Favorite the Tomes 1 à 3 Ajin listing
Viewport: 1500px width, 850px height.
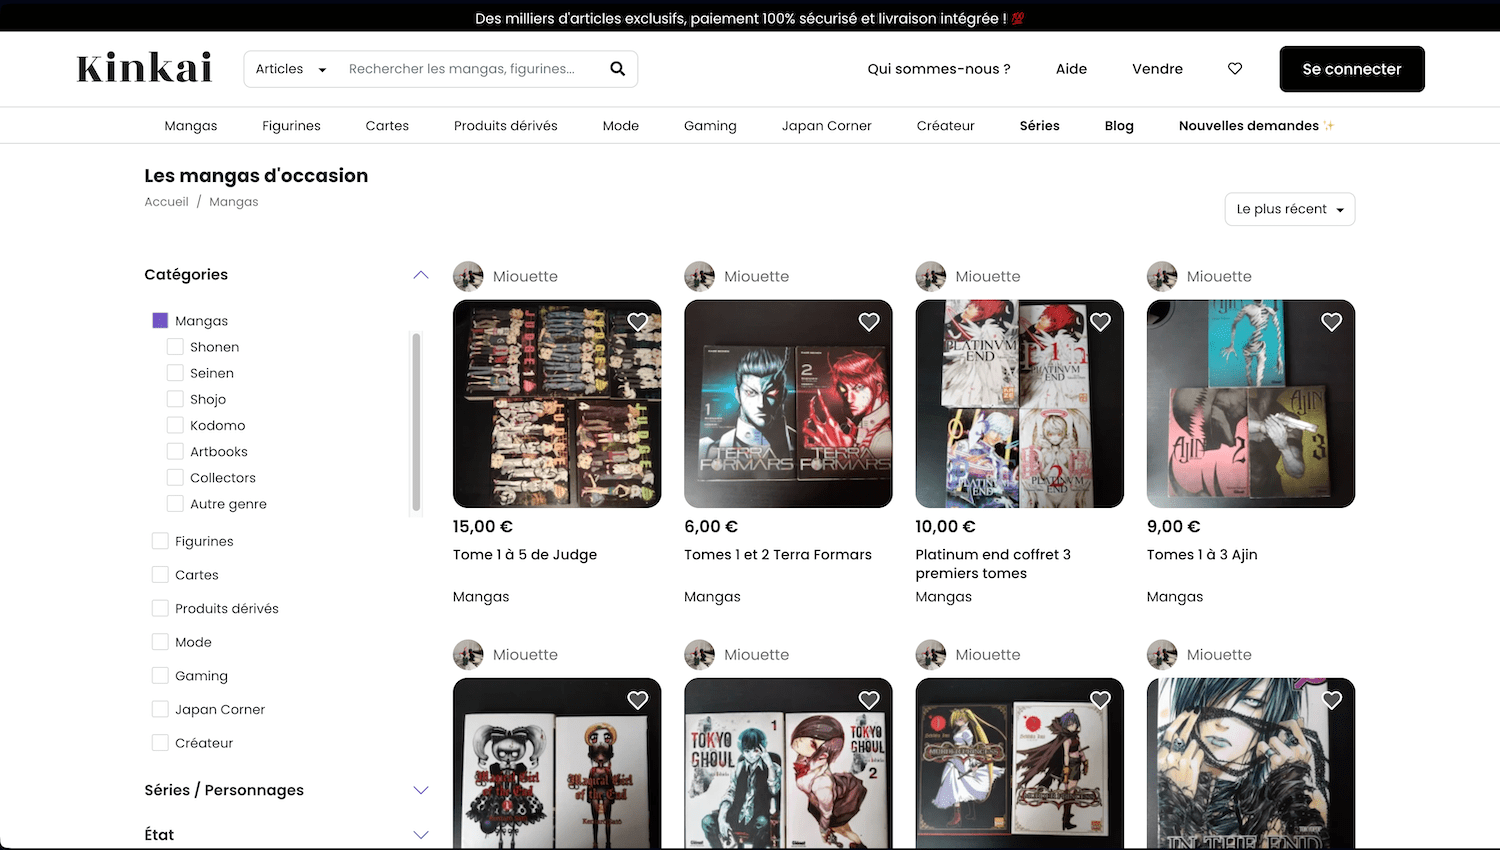click(1332, 322)
